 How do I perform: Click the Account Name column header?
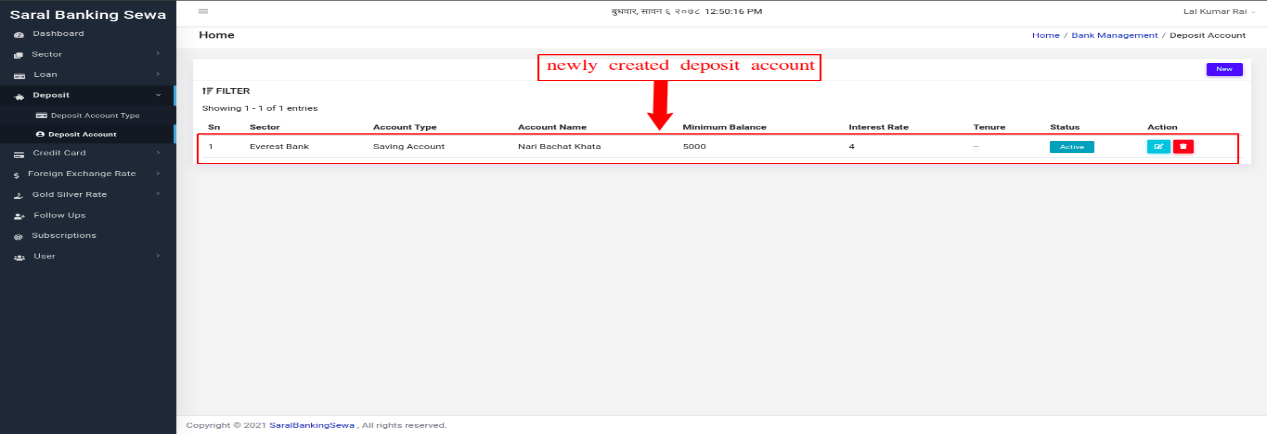pos(552,127)
